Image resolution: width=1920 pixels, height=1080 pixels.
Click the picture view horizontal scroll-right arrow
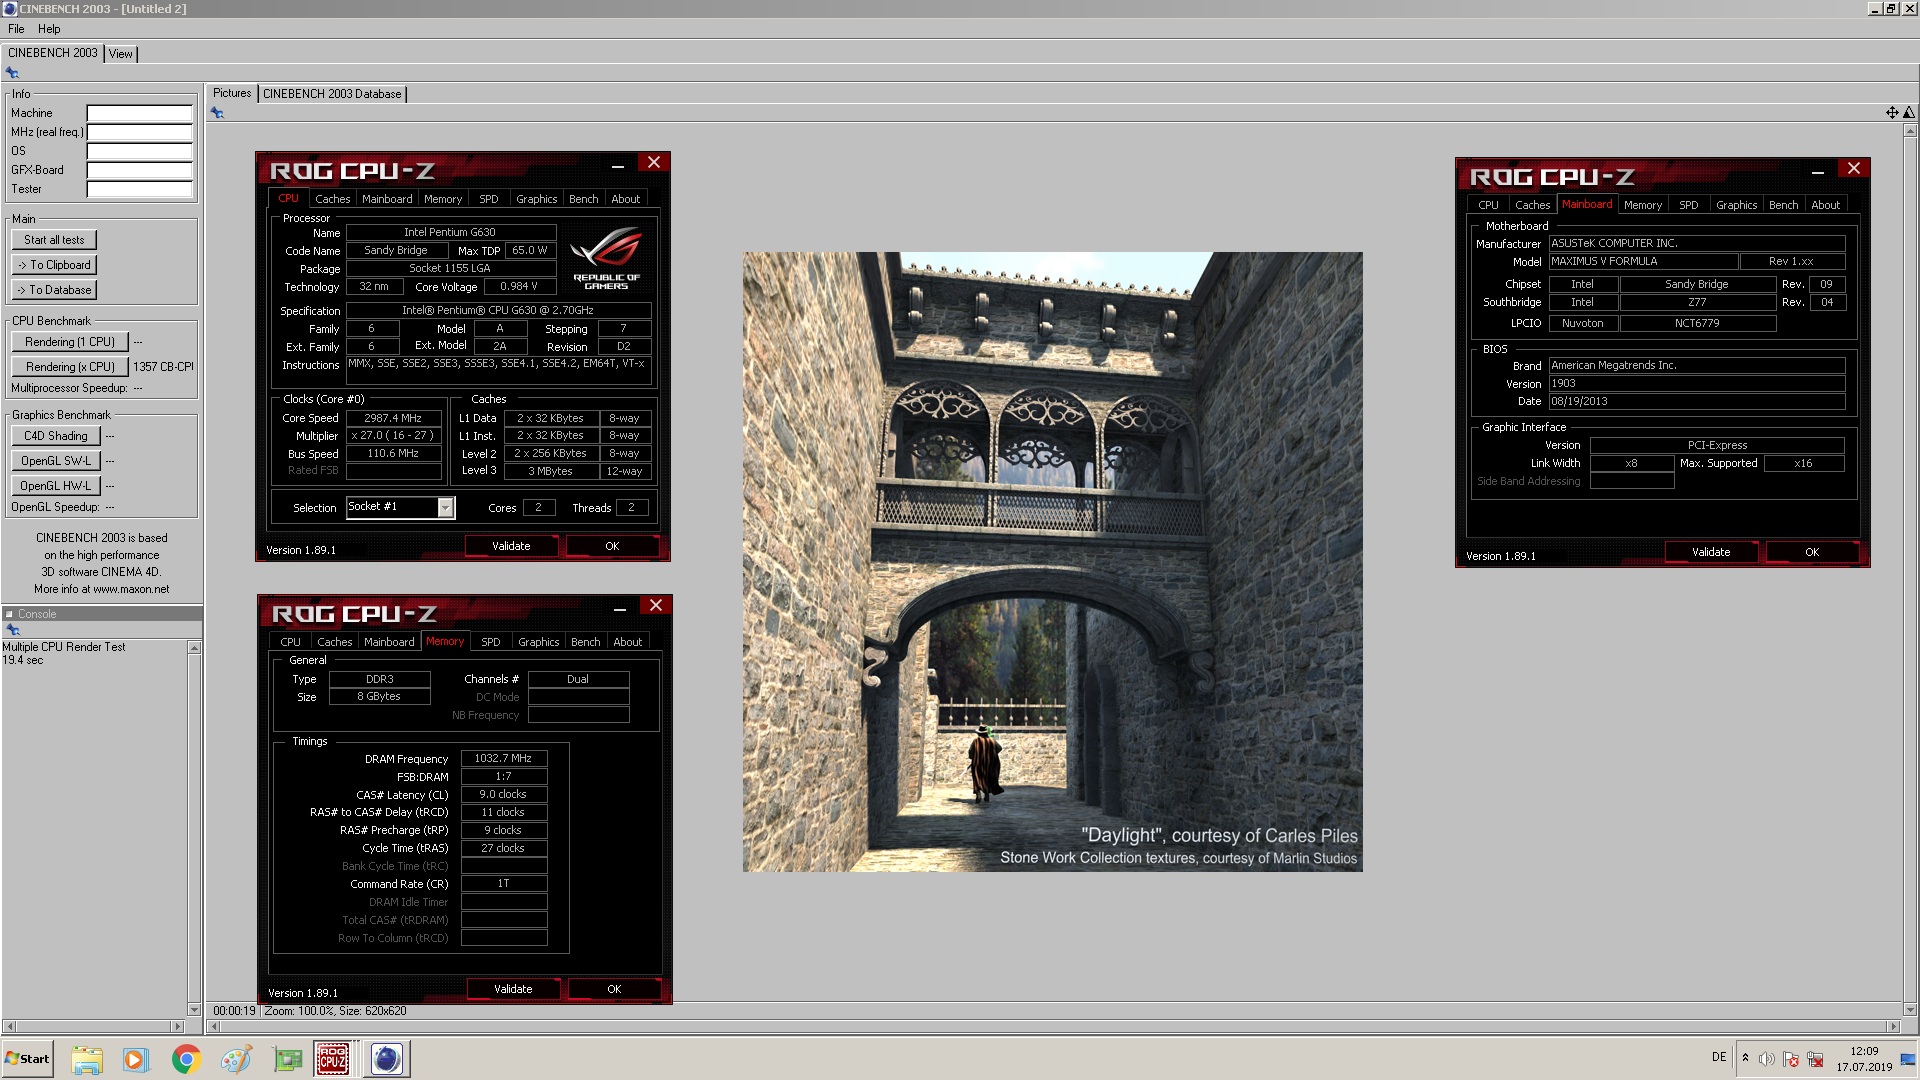click(1893, 1027)
